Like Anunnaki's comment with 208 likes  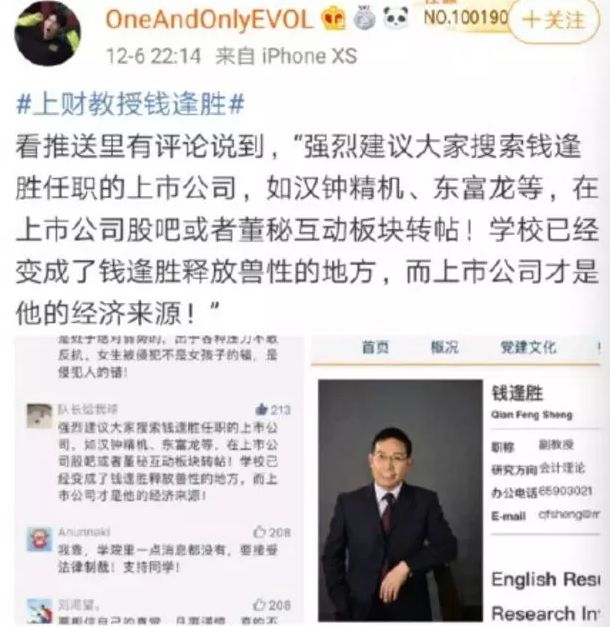pos(260,532)
